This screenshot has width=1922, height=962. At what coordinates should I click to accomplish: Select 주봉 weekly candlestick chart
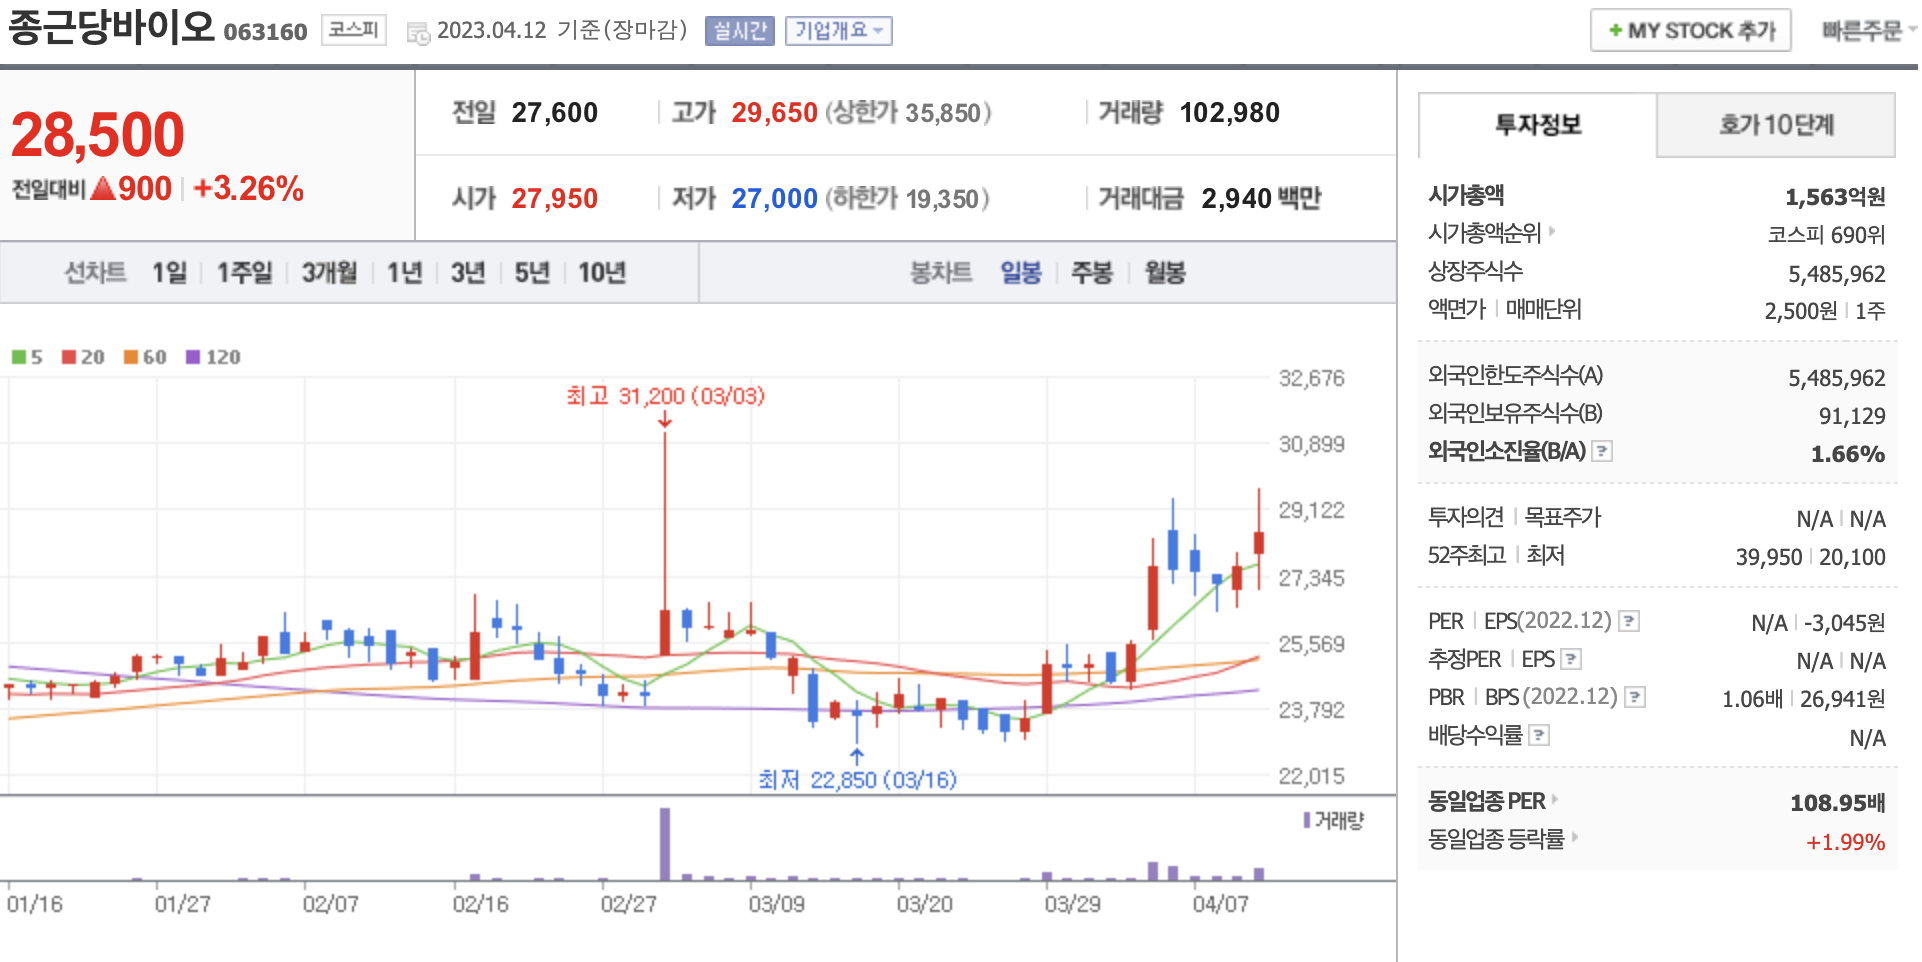click(1091, 272)
